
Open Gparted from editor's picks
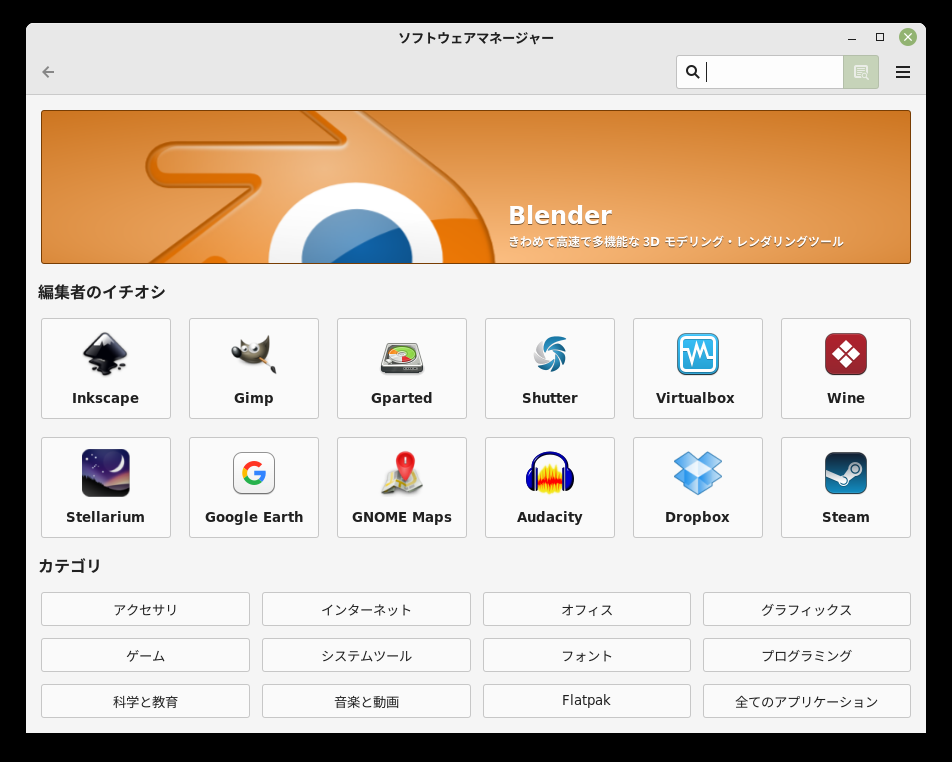tap(402, 369)
